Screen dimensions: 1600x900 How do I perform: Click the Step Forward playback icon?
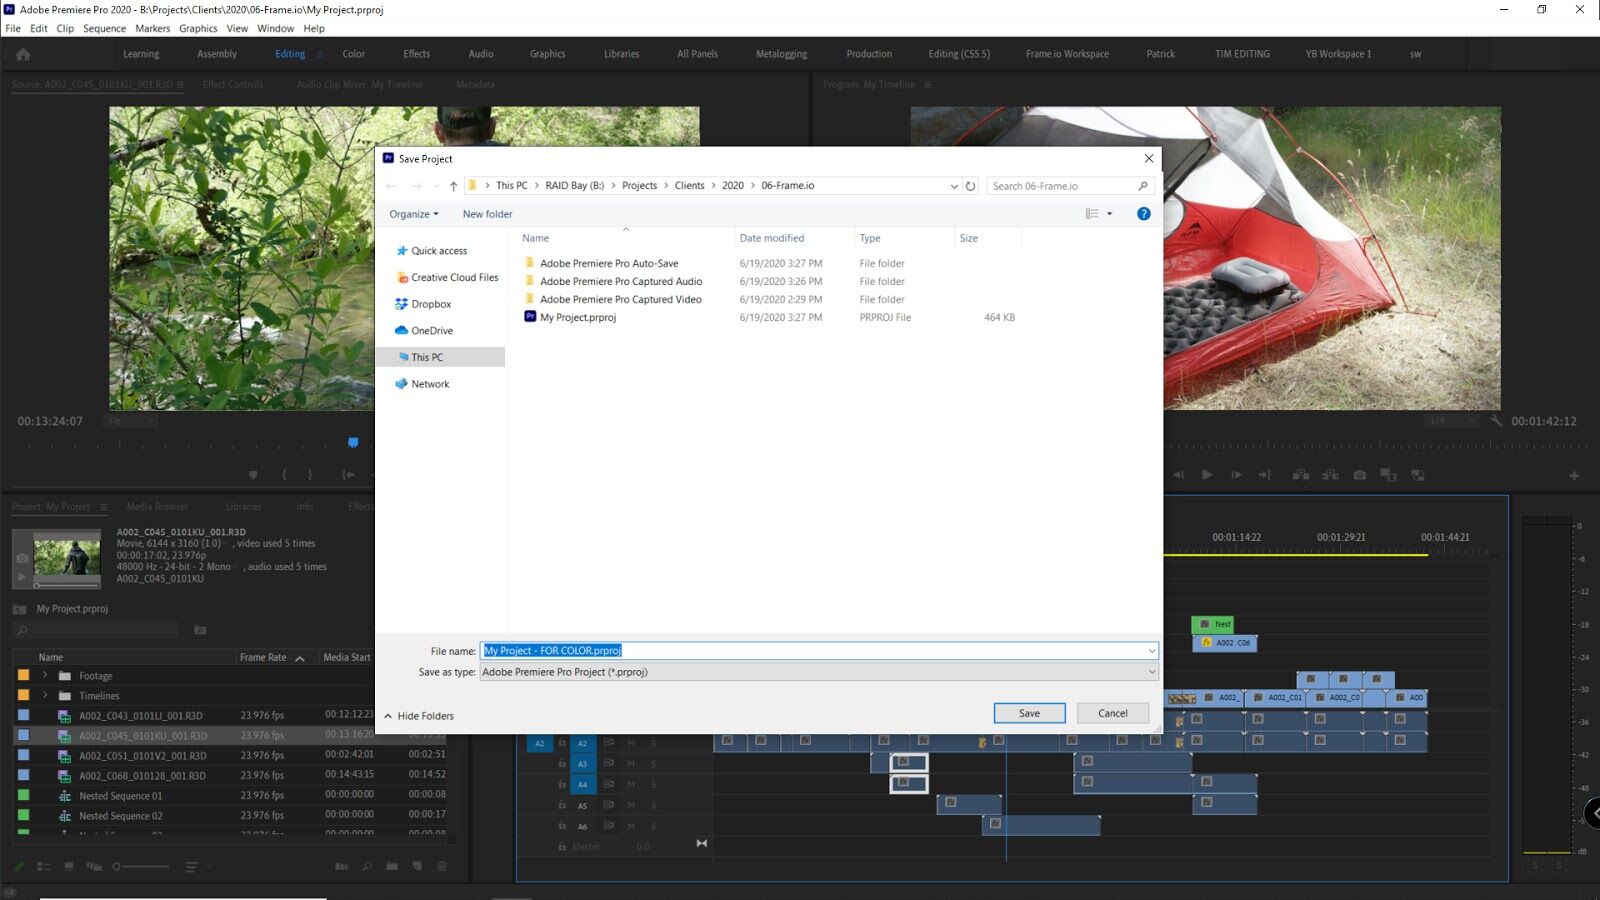[1236, 474]
